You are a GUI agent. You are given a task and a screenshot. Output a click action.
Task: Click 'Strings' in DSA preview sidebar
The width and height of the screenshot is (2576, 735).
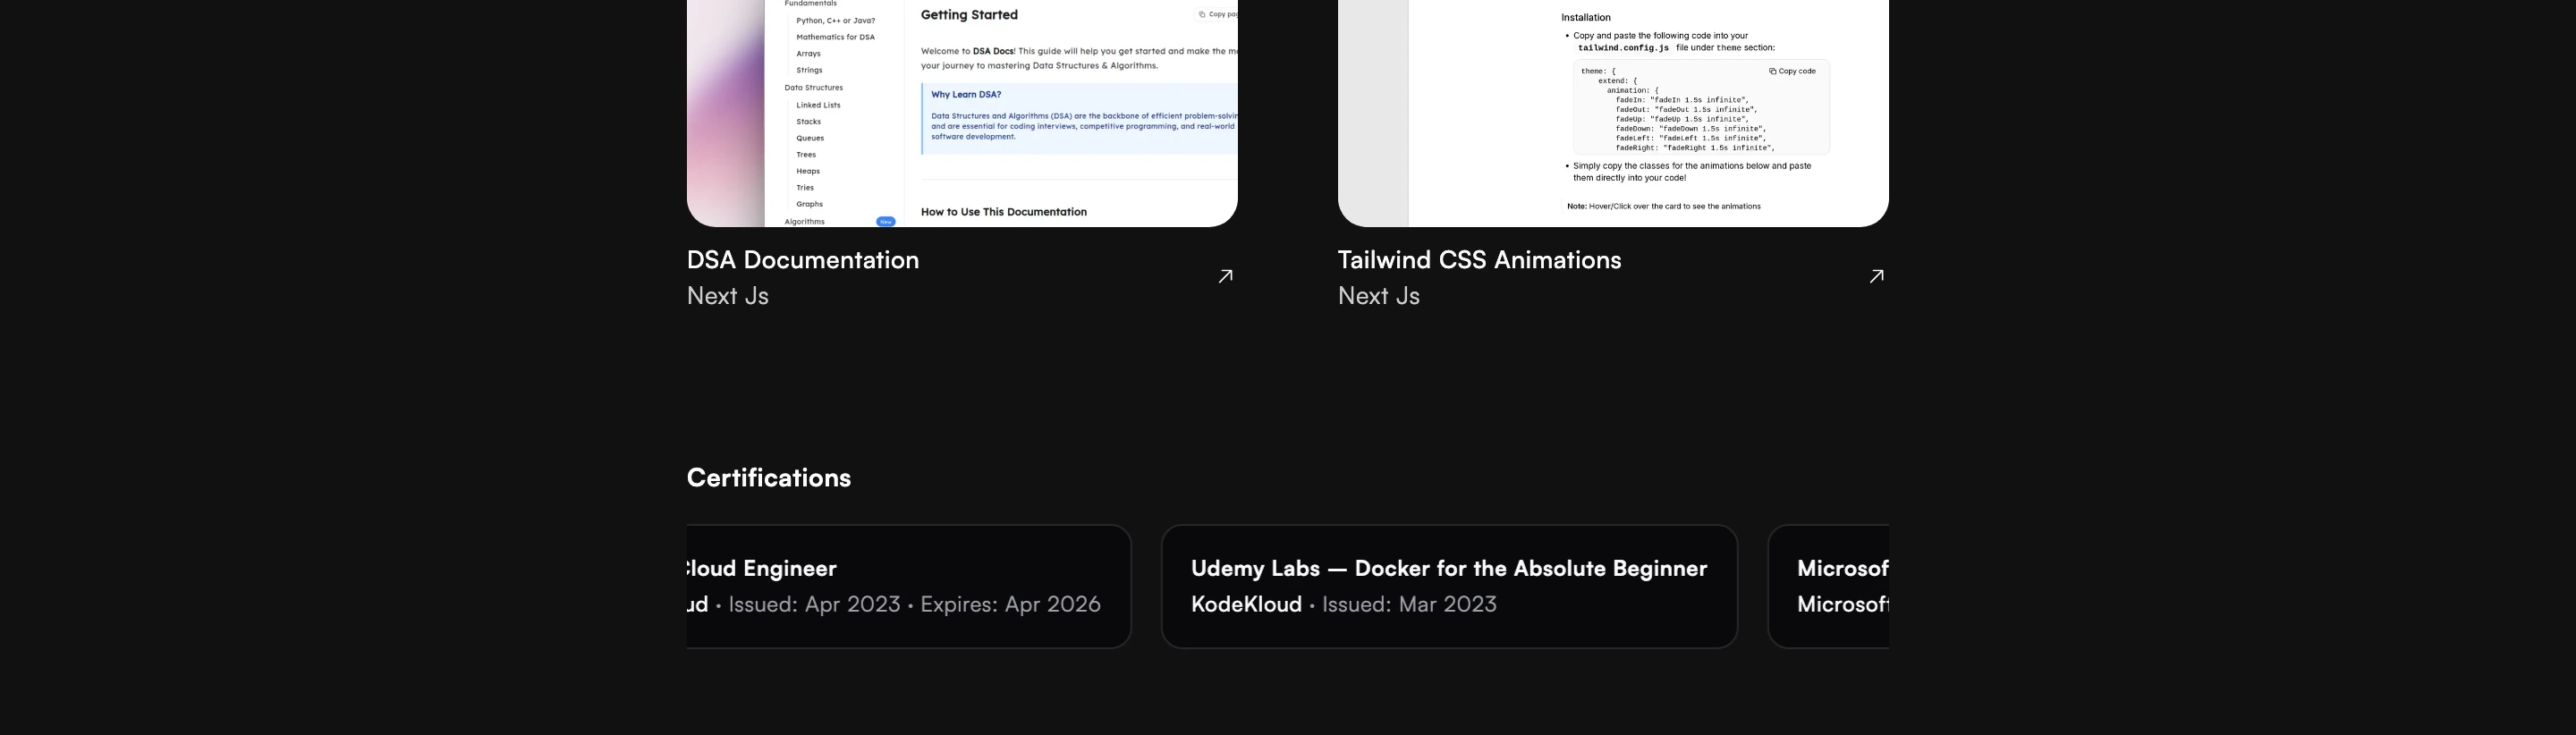(x=809, y=70)
